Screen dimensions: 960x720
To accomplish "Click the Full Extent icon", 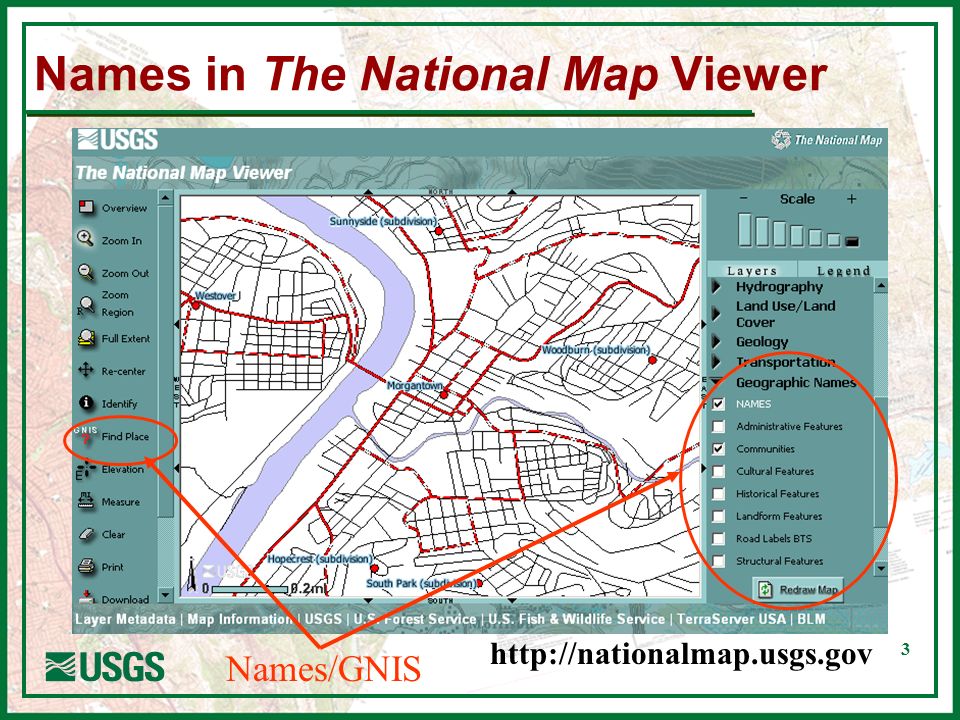I will (86, 337).
